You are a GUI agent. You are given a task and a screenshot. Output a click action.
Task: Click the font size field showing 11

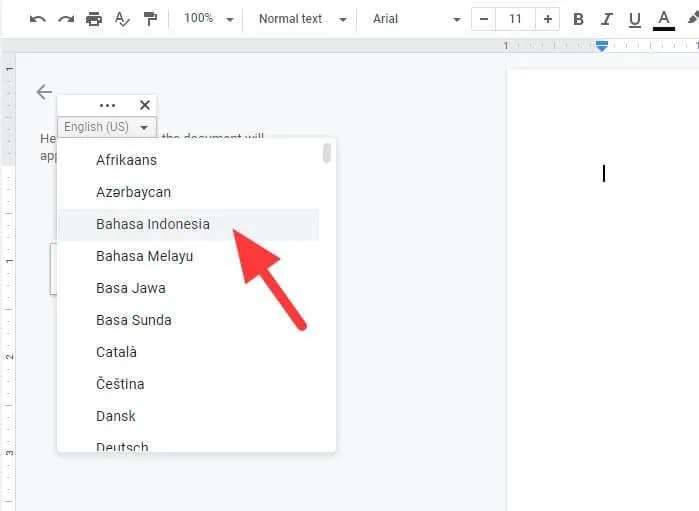515,19
